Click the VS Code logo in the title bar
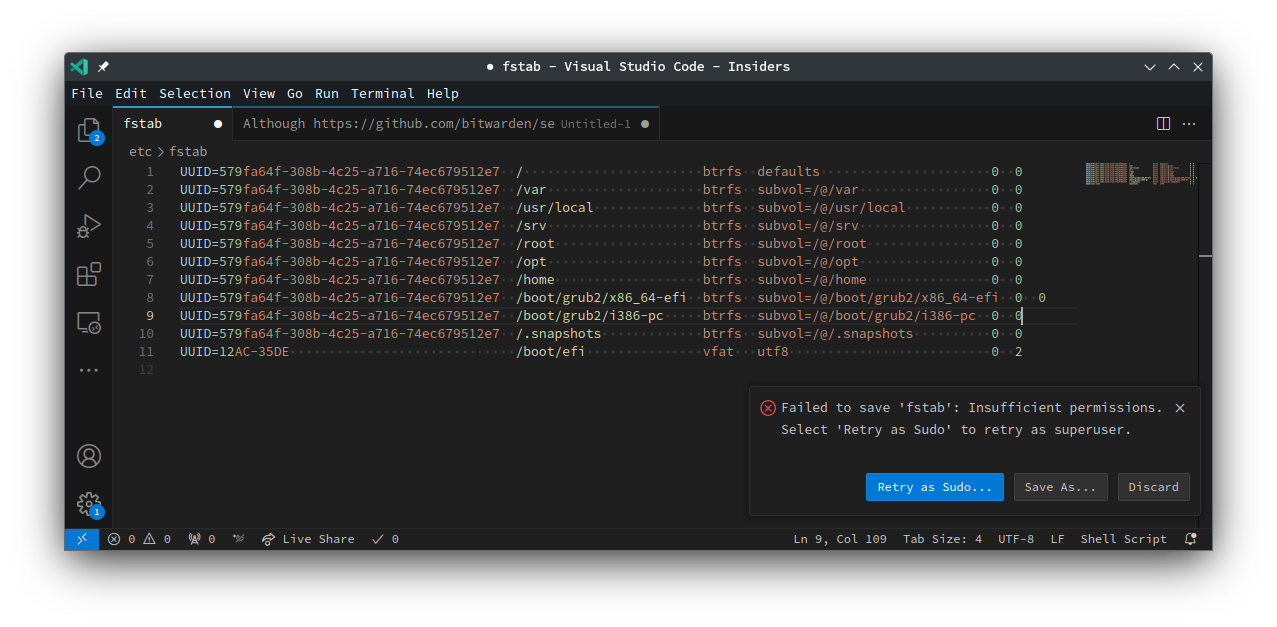The height and width of the screenshot is (627, 1277). 79,67
